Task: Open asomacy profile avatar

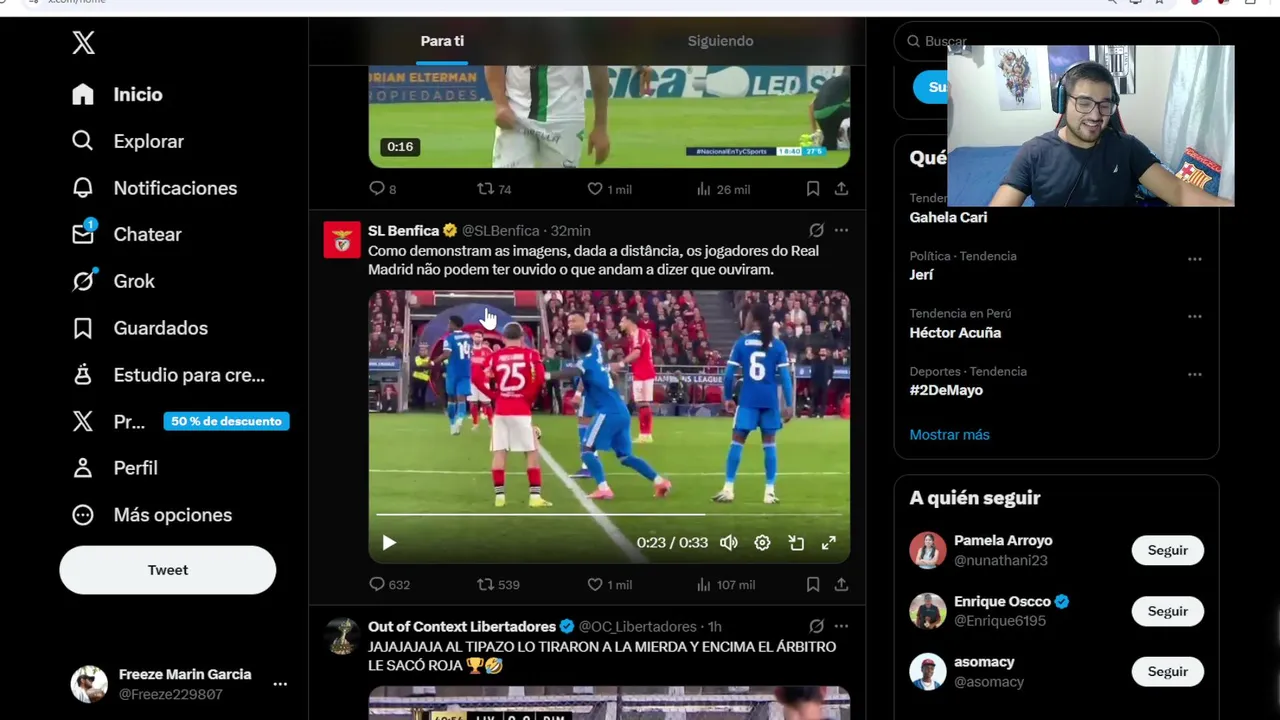Action: click(x=928, y=671)
